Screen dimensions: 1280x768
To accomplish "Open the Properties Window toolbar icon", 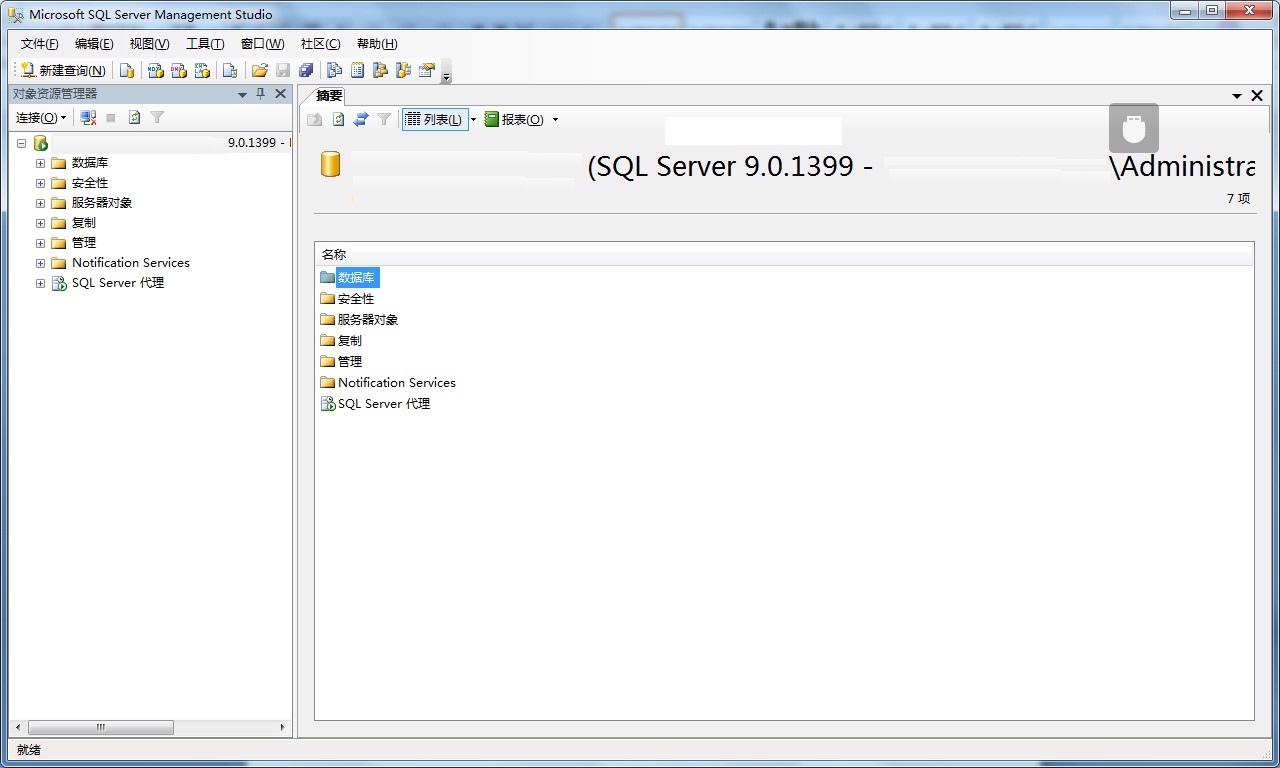I will pos(427,70).
